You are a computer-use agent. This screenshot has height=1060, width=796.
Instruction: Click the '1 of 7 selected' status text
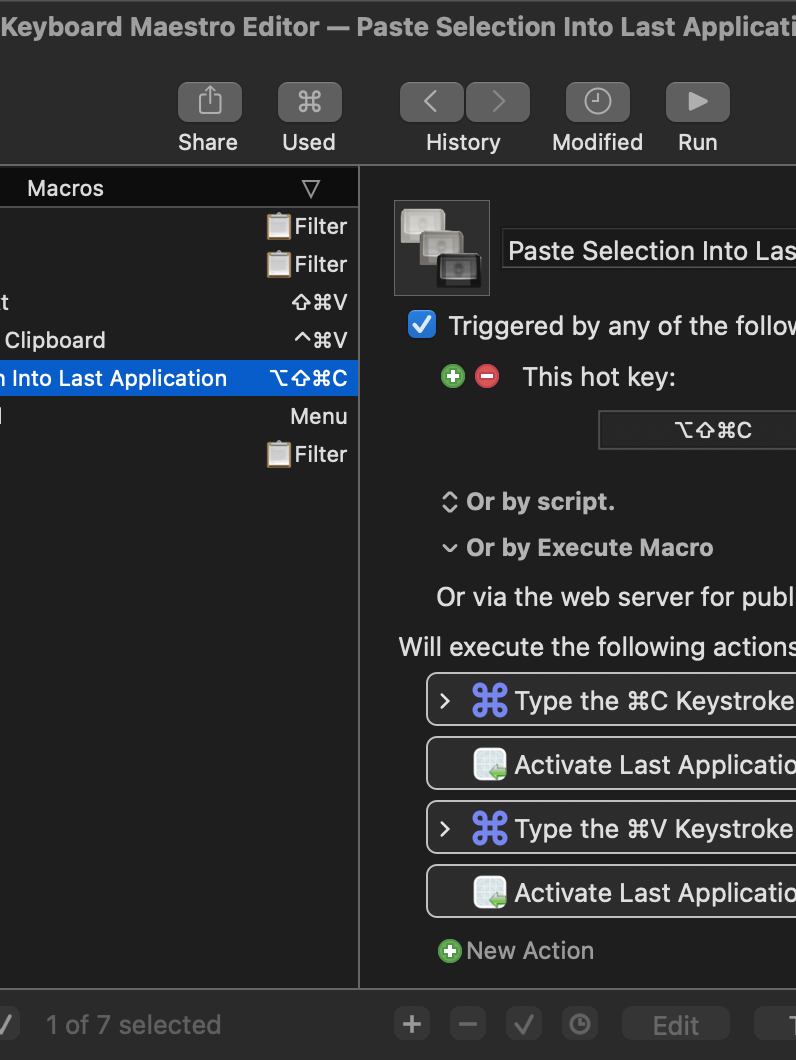coord(133,1025)
